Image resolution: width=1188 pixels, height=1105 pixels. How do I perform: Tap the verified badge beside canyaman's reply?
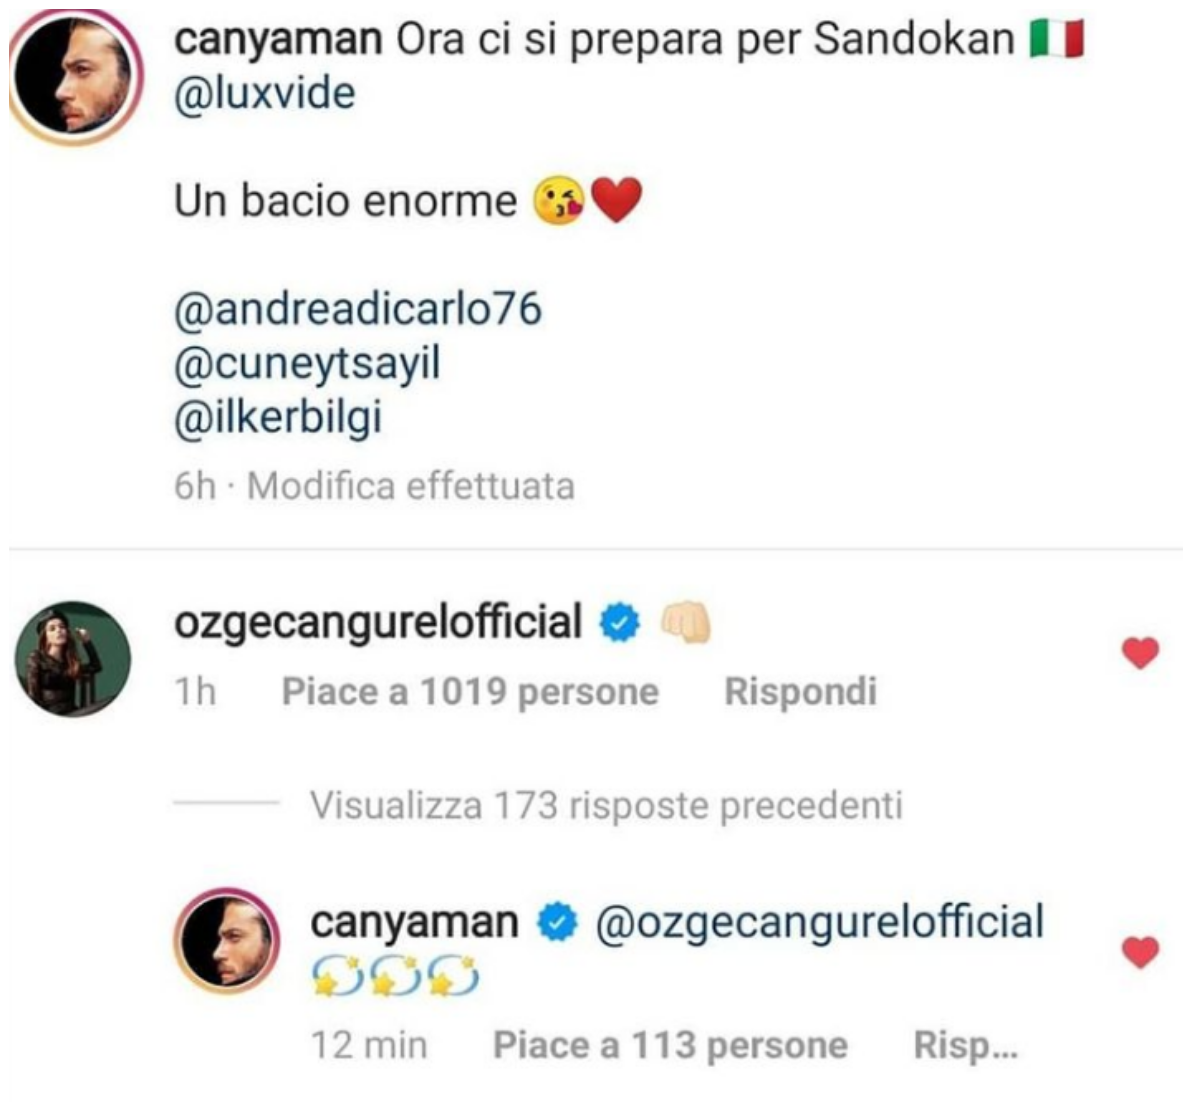pos(557,922)
